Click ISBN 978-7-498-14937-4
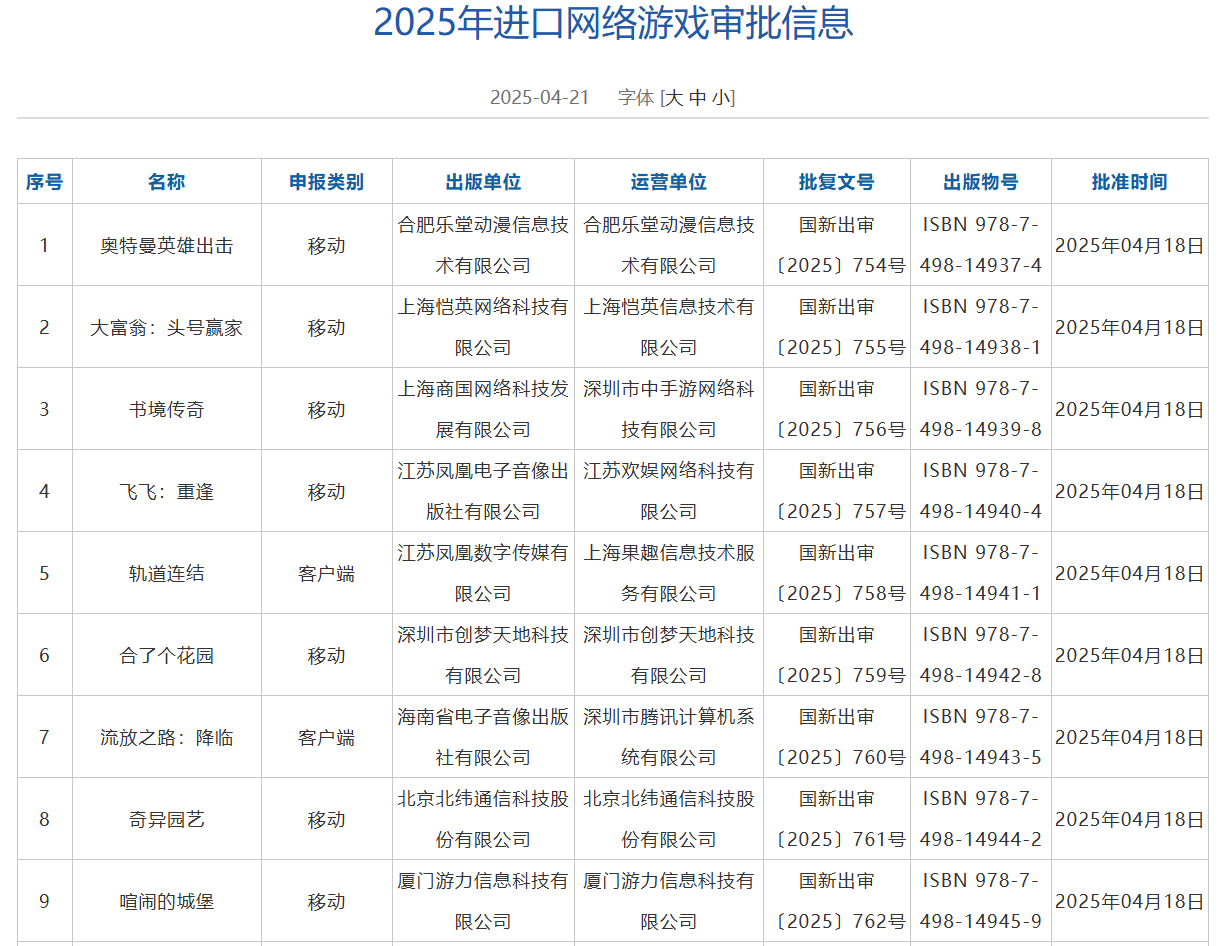The image size is (1219, 946). (981, 245)
